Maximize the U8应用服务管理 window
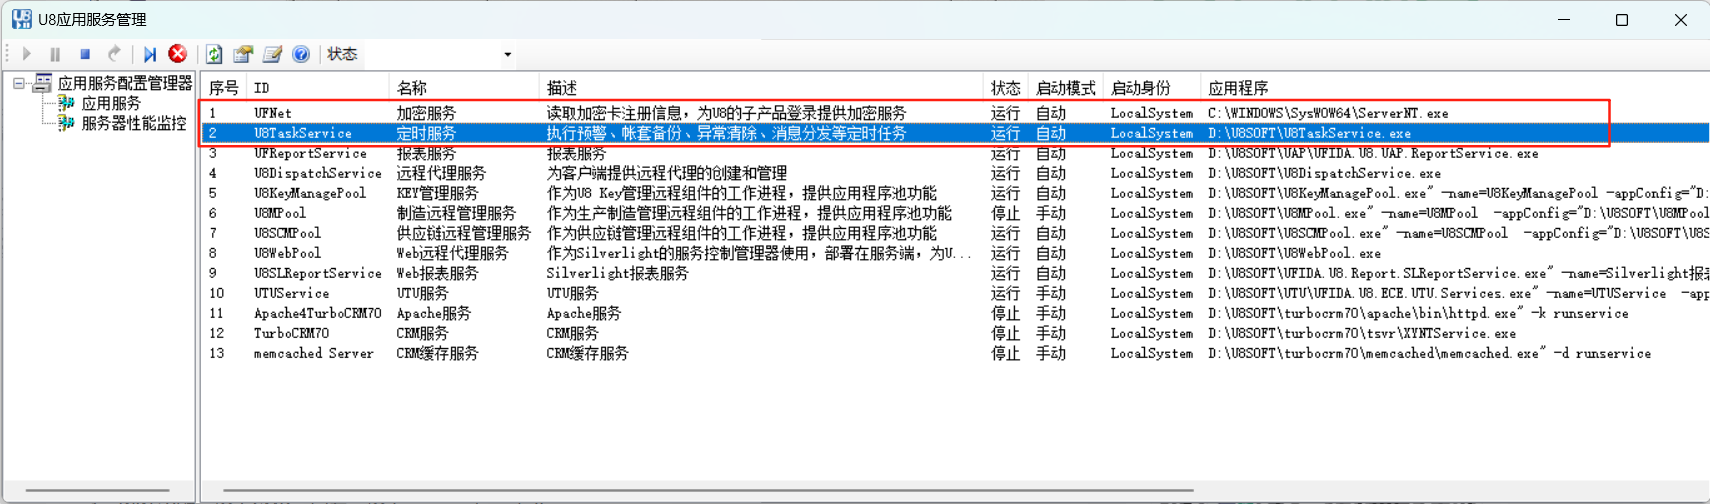 [x=1622, y=20]
